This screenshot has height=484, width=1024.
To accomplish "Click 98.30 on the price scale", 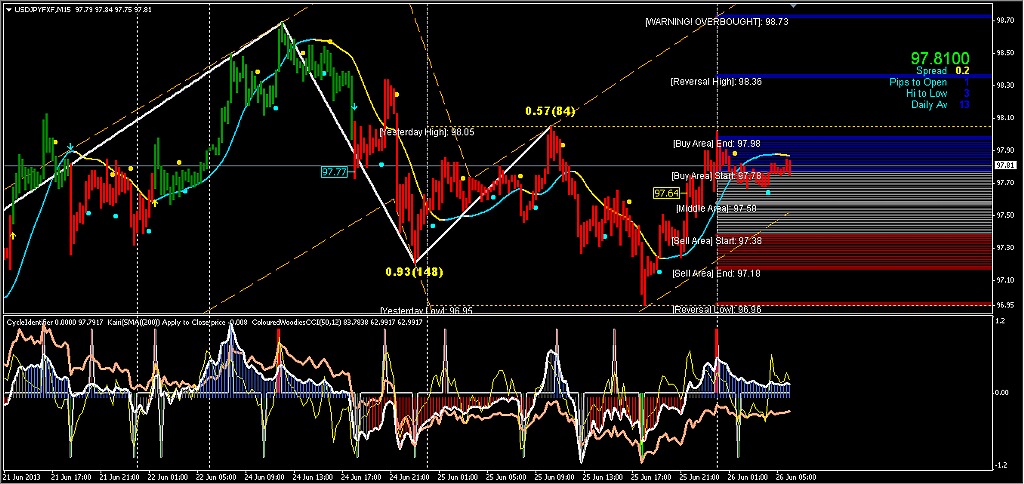I will tap(1005, 86).
